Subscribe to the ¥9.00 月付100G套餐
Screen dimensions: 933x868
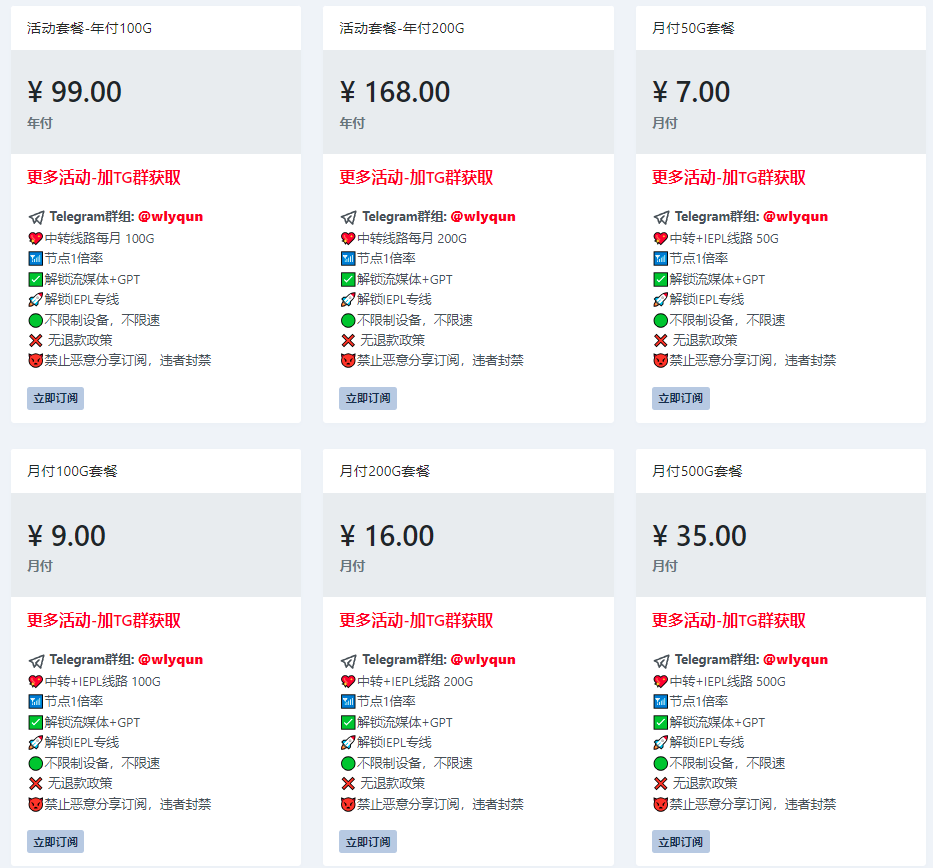(55, 842)
